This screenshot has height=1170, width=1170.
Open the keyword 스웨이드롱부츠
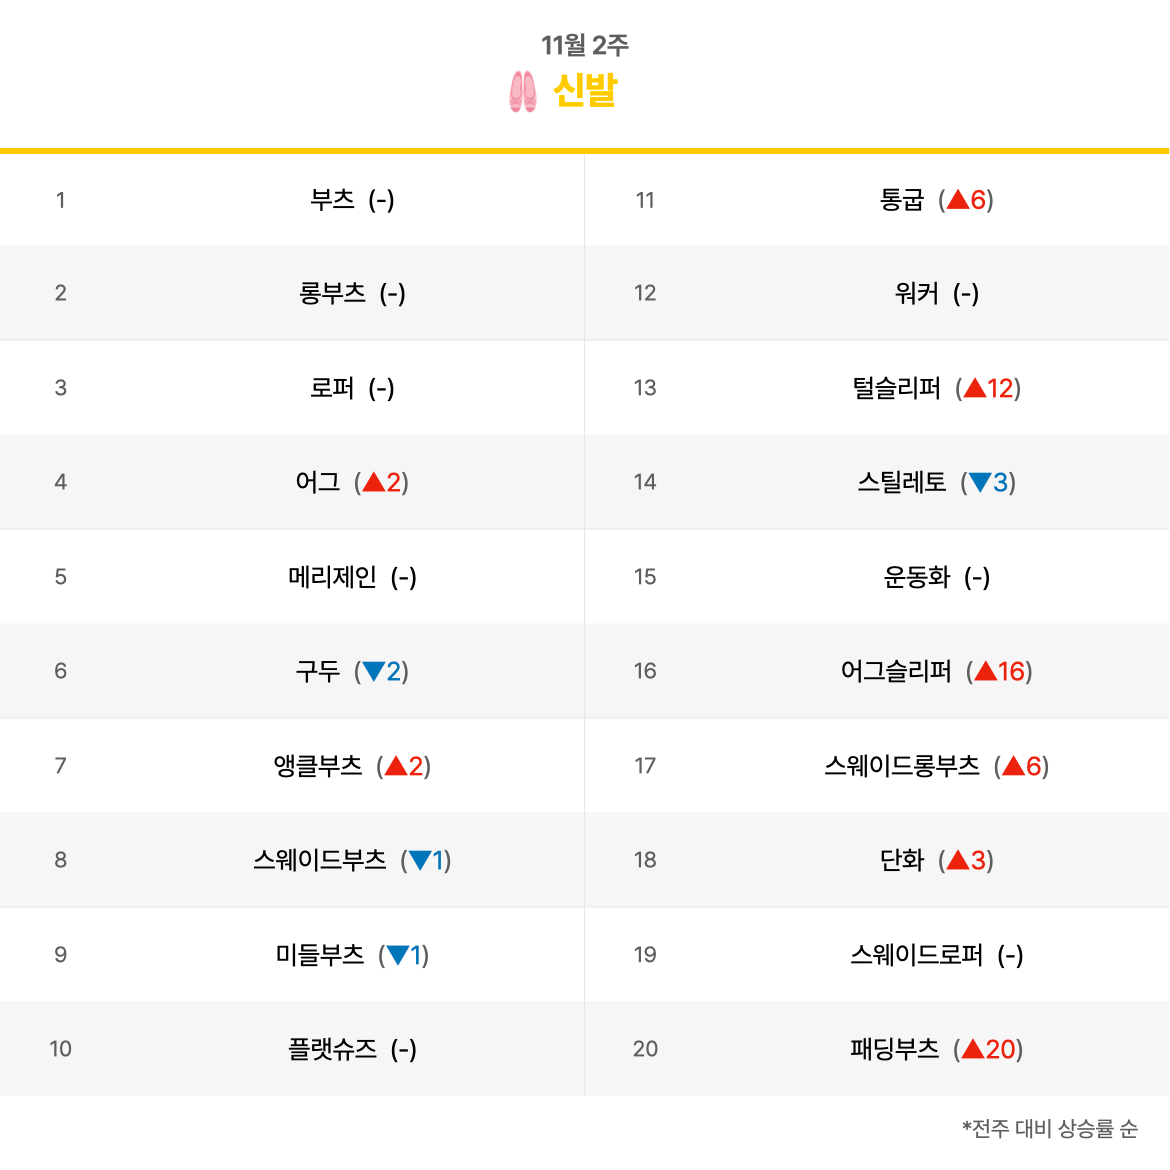tap(901, 766)
